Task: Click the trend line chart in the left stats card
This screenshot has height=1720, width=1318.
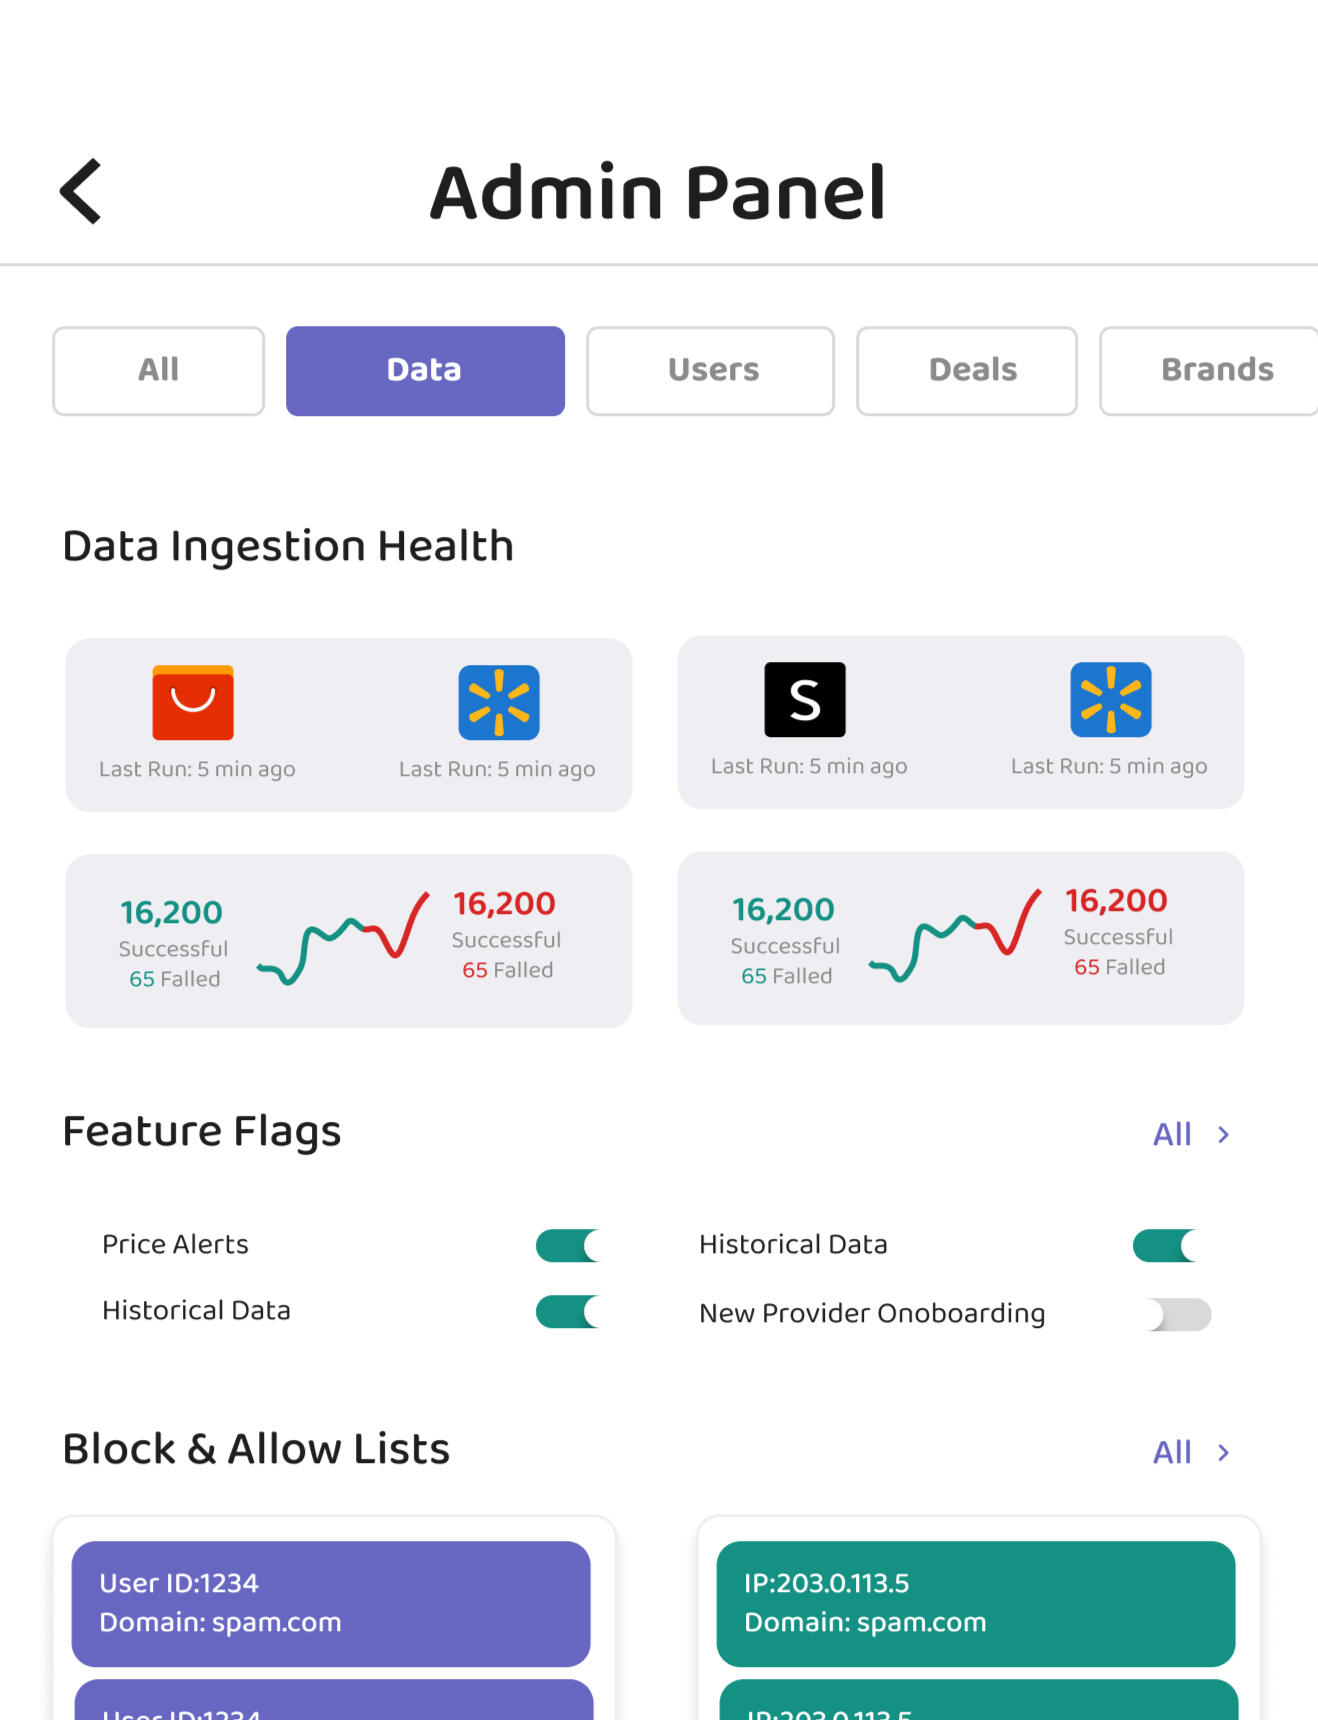Action: point(343,938)
